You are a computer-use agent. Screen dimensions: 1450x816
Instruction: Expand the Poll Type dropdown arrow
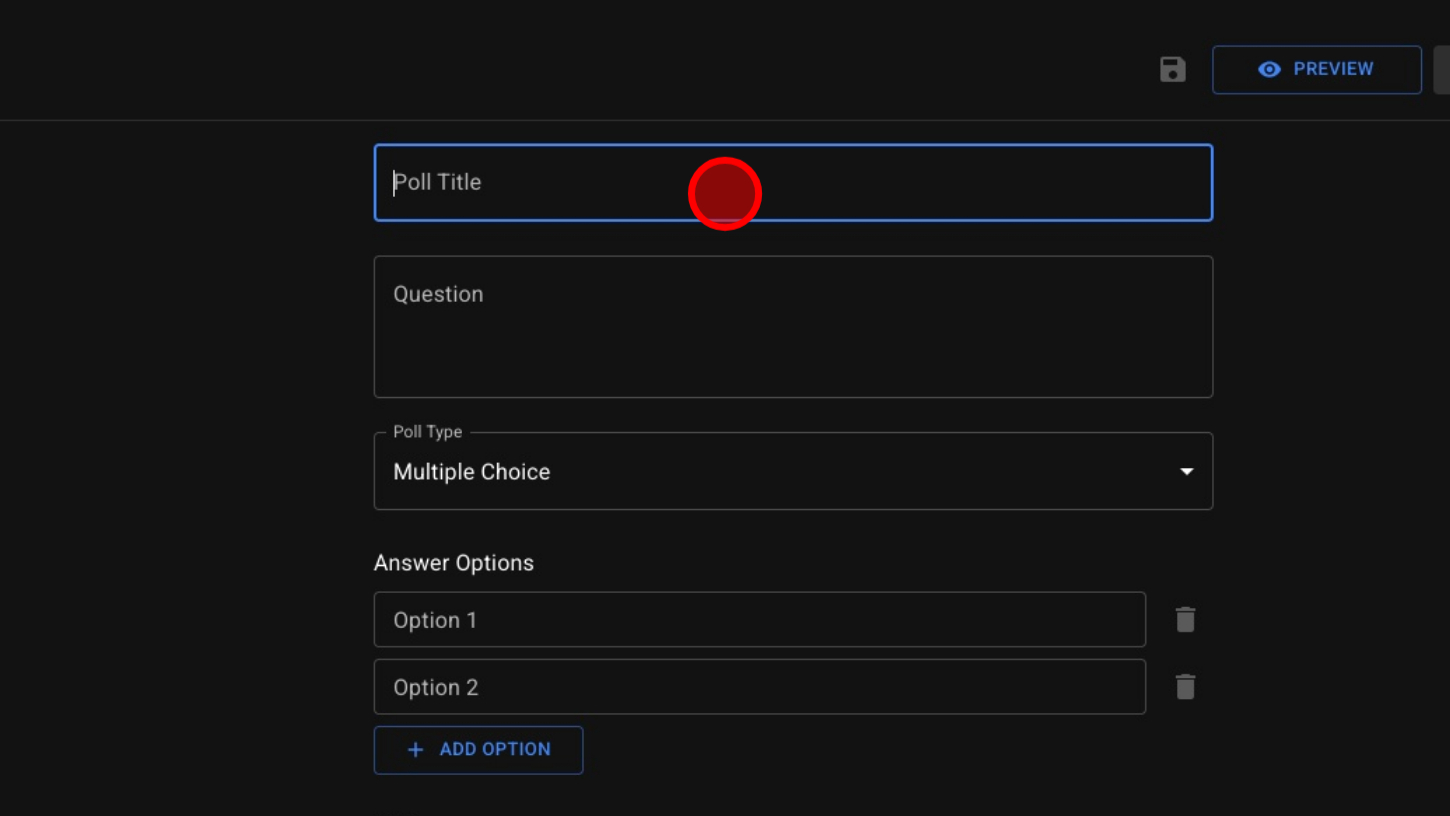pyautogui.click(x=1186, y=472)
